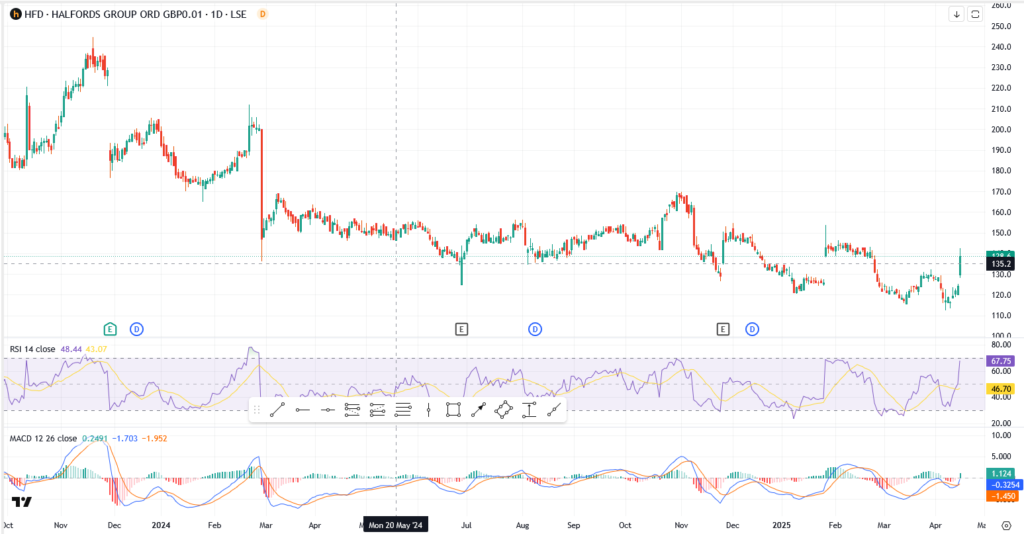Viewport: 1024px width, 534px height.
Task: Select the Rotated Rectangle drawing tool
Action: pos(504,410)
